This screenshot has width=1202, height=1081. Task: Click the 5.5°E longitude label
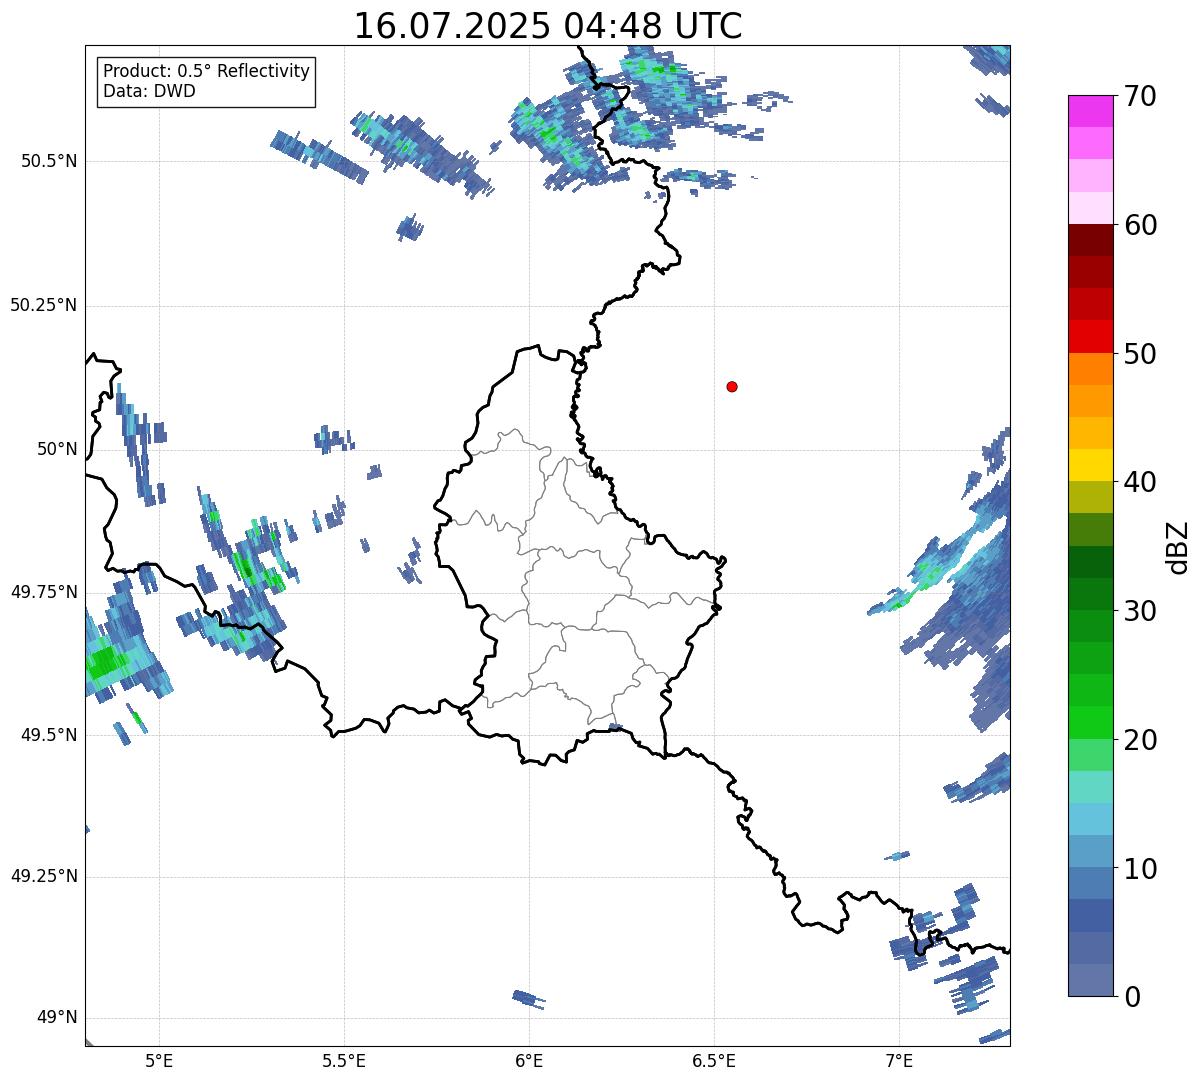point(344,1060)
